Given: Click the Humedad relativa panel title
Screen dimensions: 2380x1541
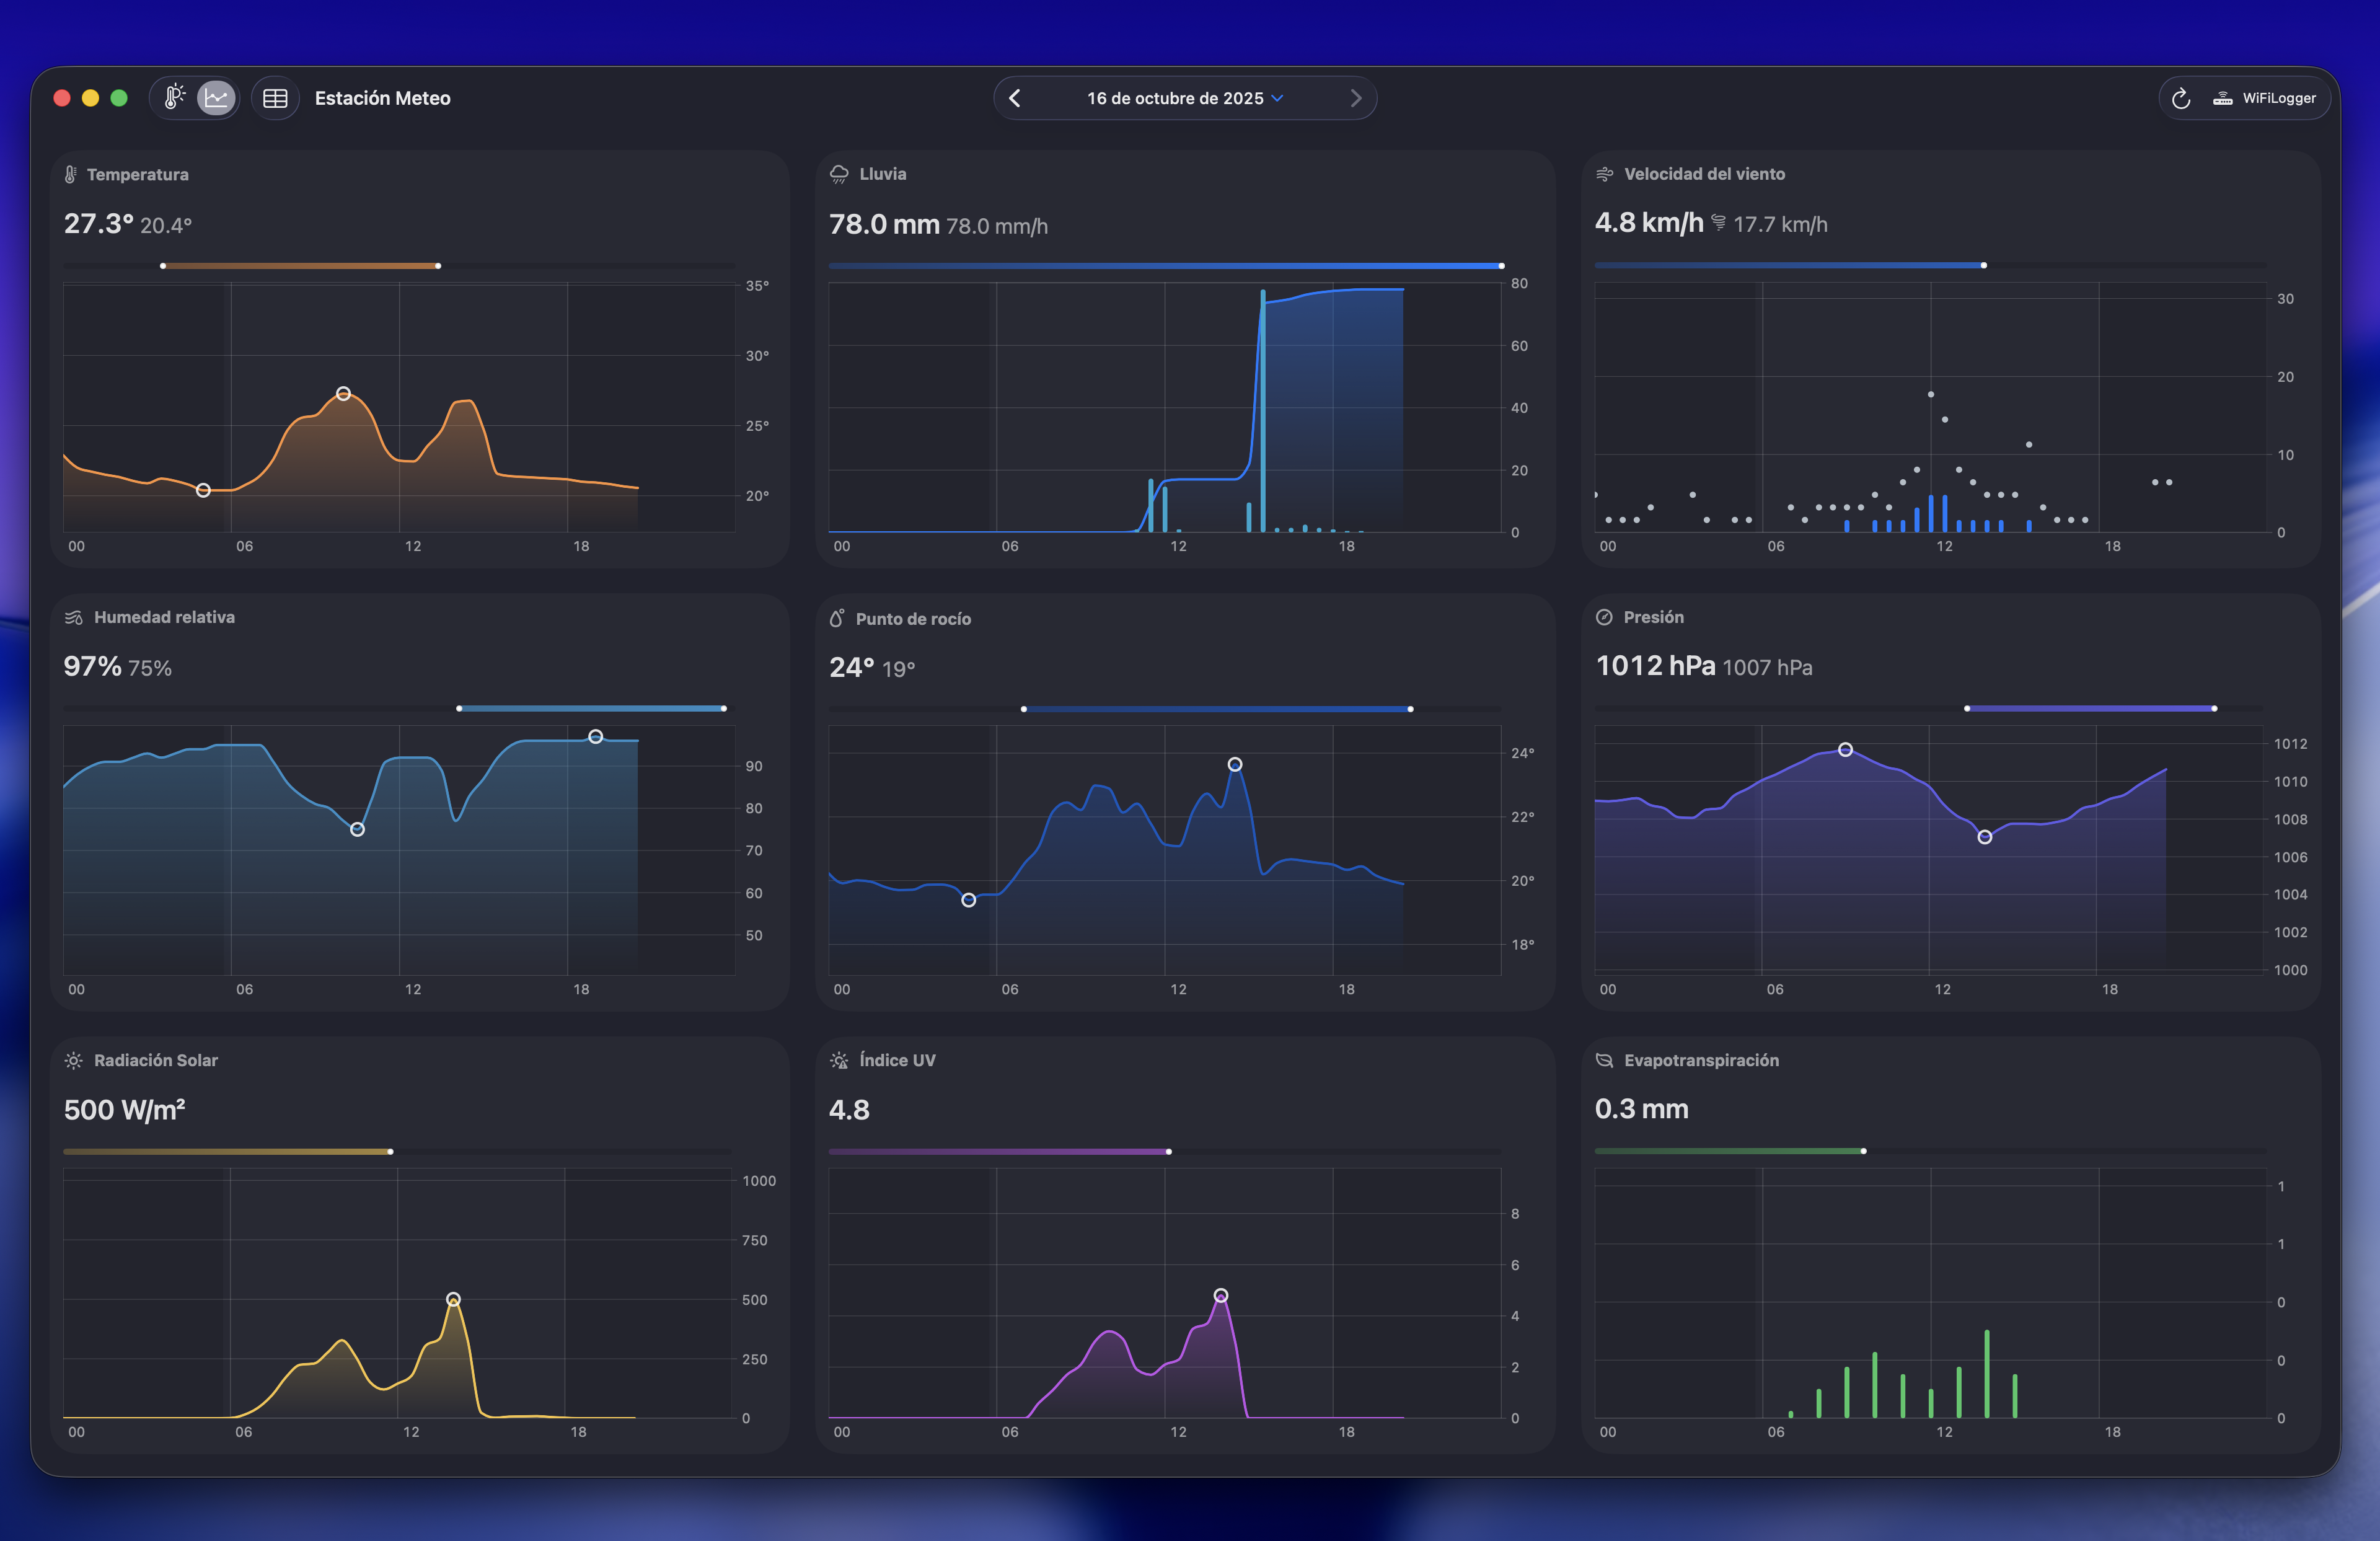Looking at the screenshot, I should pos(164,617).
